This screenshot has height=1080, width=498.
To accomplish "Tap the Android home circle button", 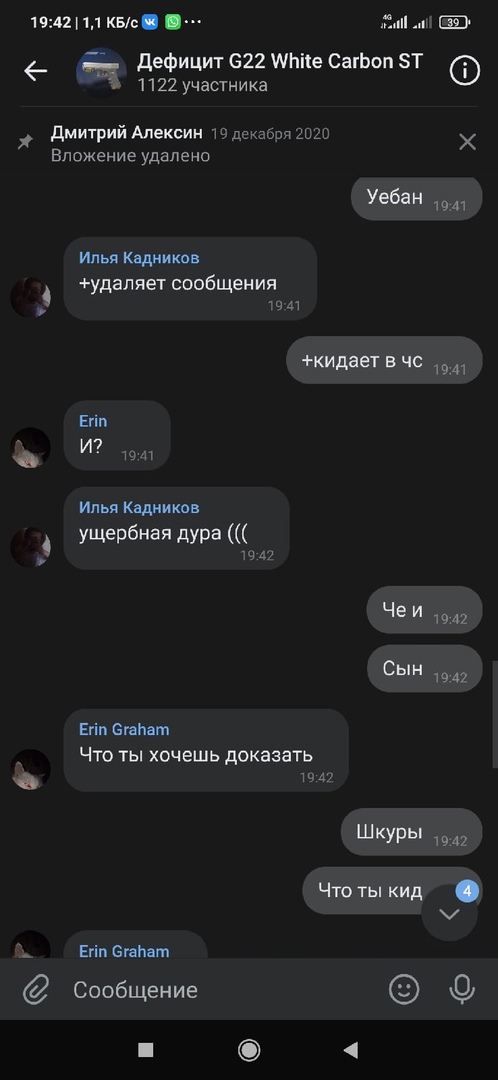I will point(249,1050).
